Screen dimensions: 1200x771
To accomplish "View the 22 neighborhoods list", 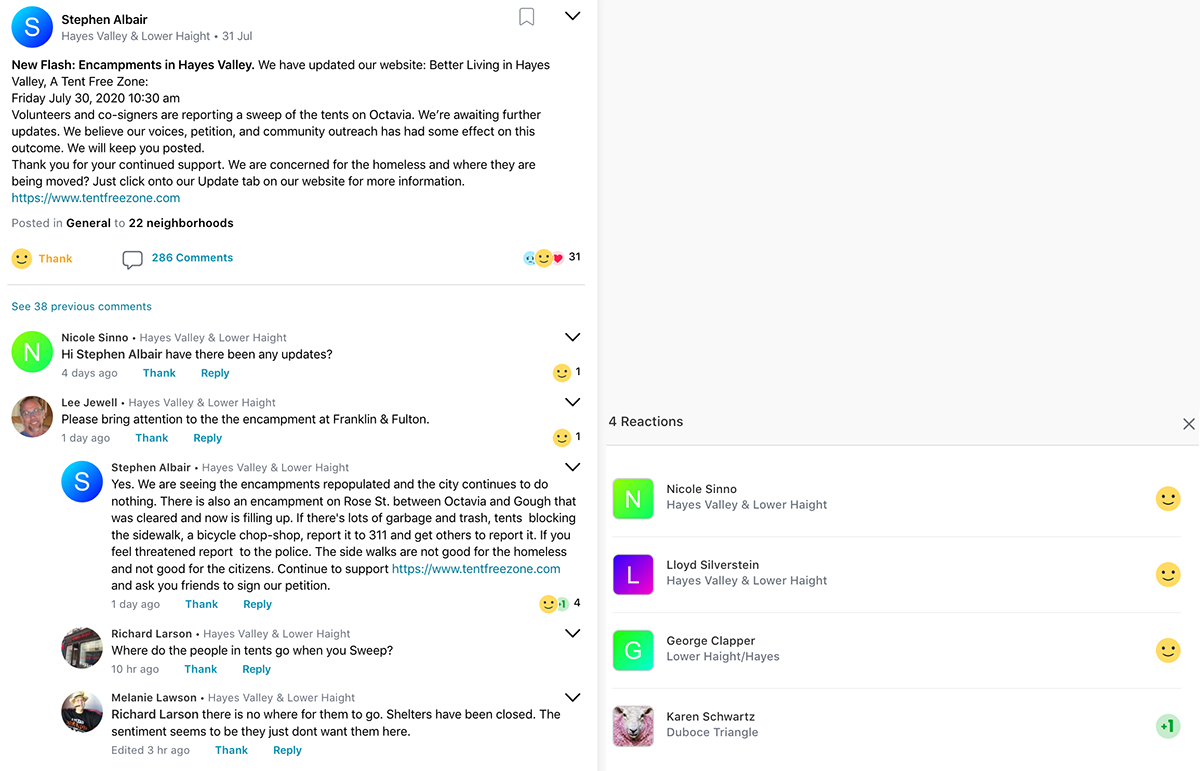I will click(x=181, y=223).
